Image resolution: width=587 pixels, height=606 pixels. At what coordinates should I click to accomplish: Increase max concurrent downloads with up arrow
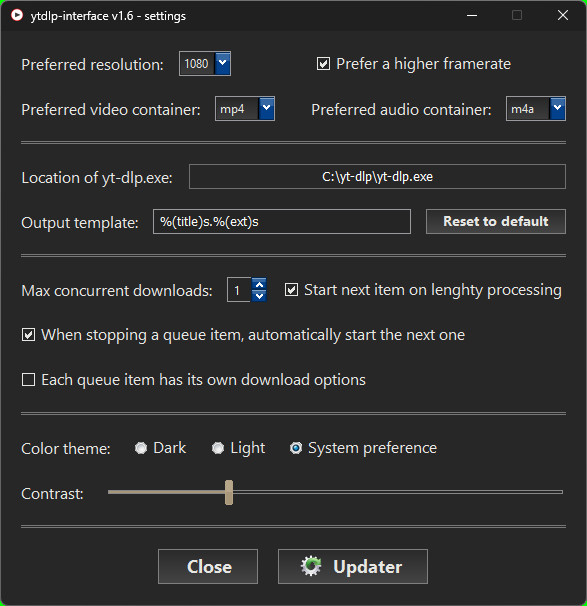click(259, 285)
